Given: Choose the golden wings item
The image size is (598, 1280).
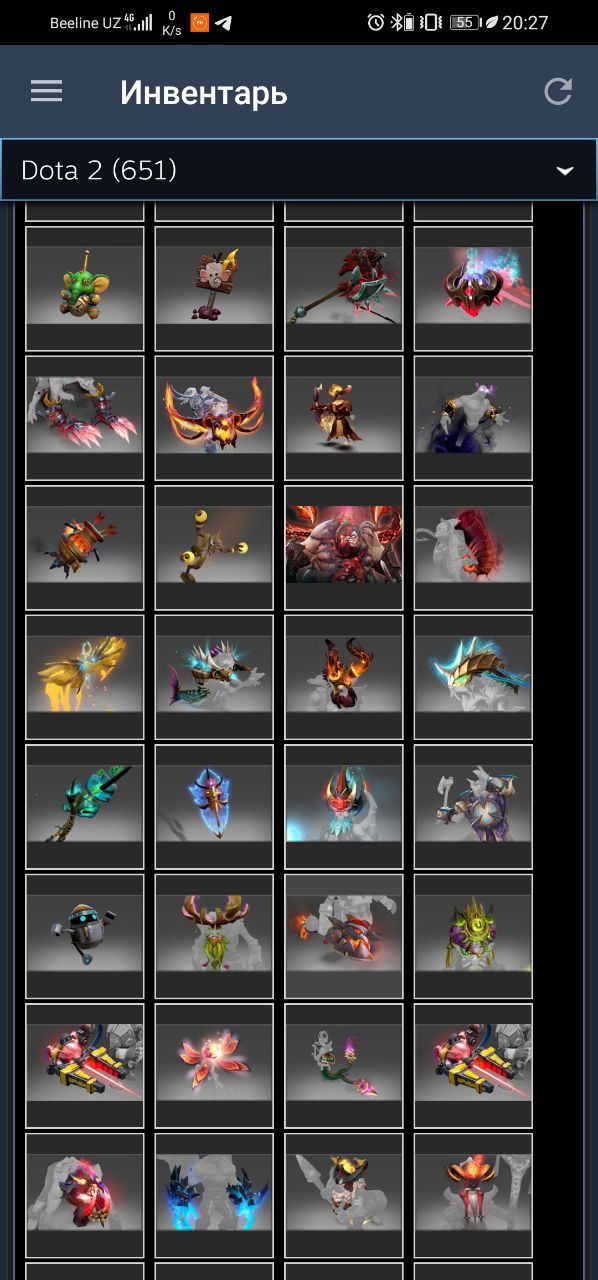Looking at the screenshot, I should (x=85, y=677).
